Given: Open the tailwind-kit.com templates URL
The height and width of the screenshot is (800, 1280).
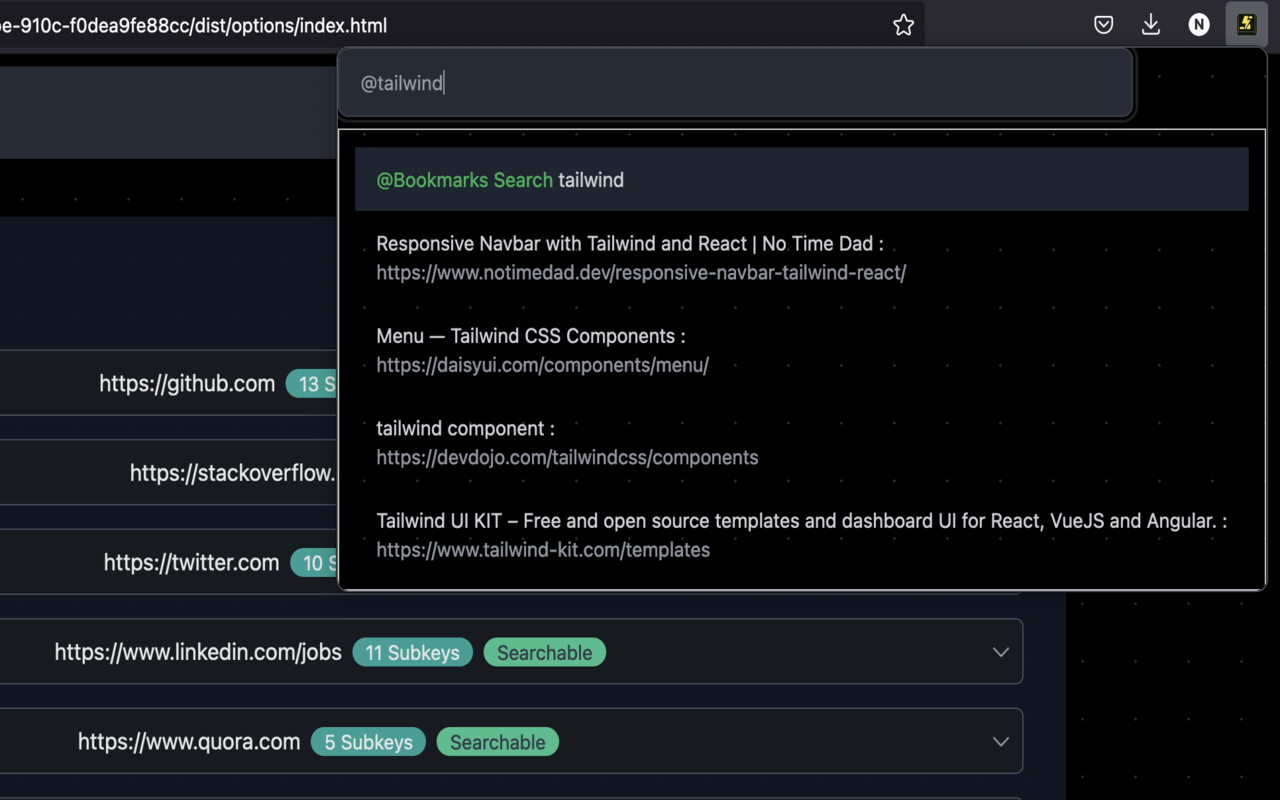Looking at the screenshot, I should tap(544, 550).
